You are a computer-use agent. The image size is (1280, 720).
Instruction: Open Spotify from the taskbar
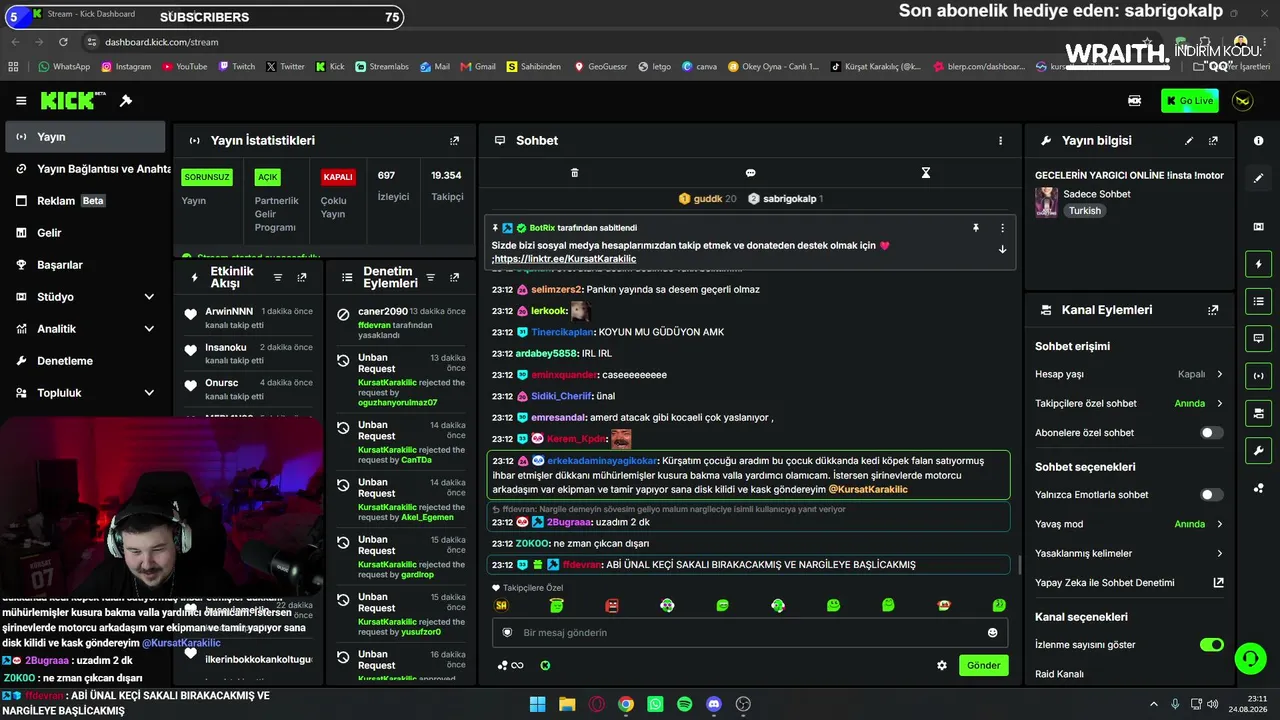pyautogui.click(x=685, y=704)
